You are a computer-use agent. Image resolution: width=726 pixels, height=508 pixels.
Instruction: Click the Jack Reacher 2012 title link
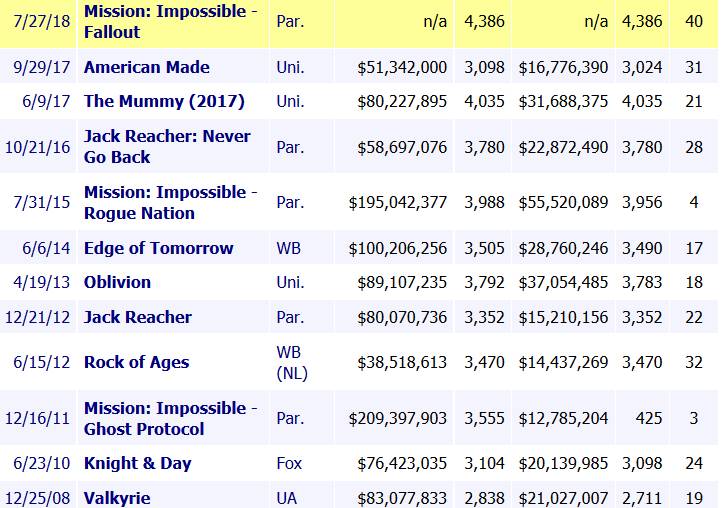(137, 317)
